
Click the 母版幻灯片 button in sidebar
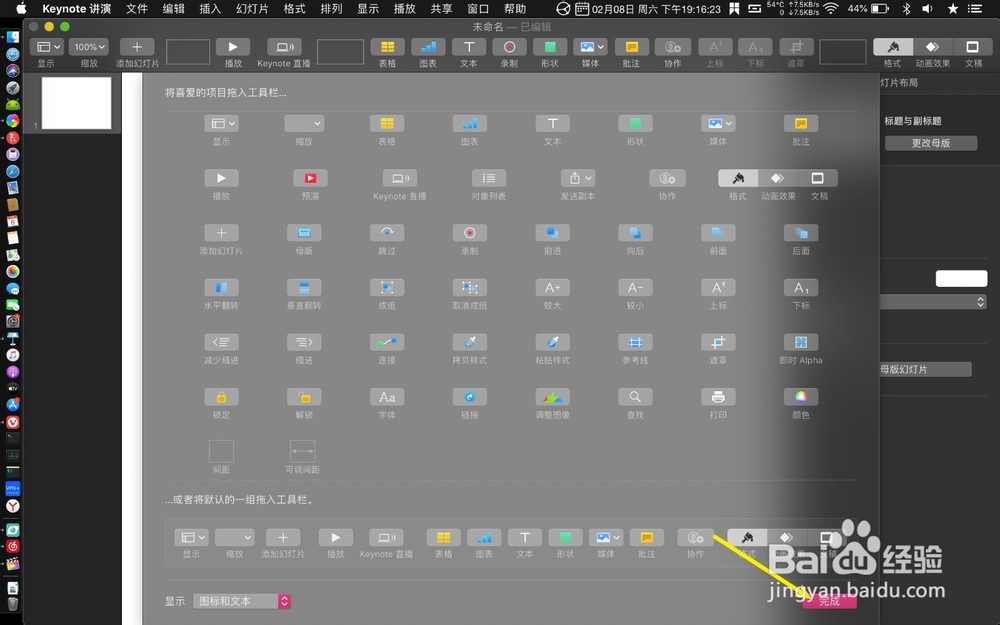925,369
